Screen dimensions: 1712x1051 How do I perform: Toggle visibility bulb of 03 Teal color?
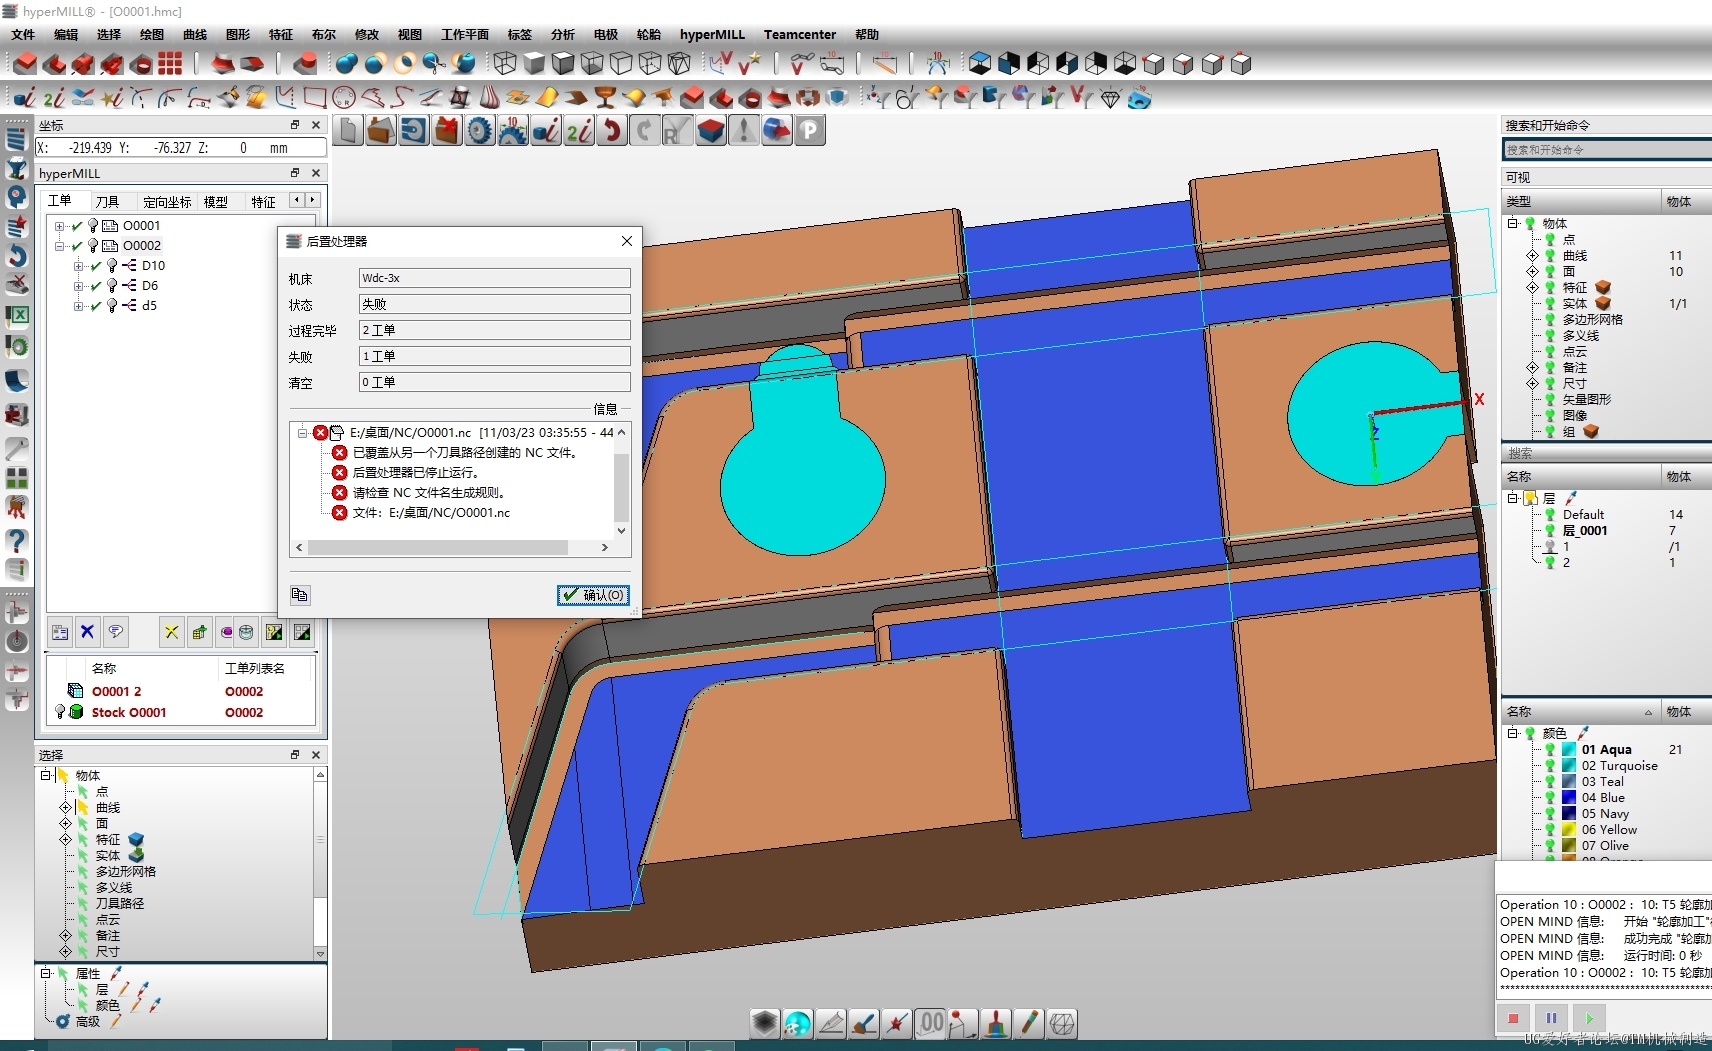pos(1550,782)
